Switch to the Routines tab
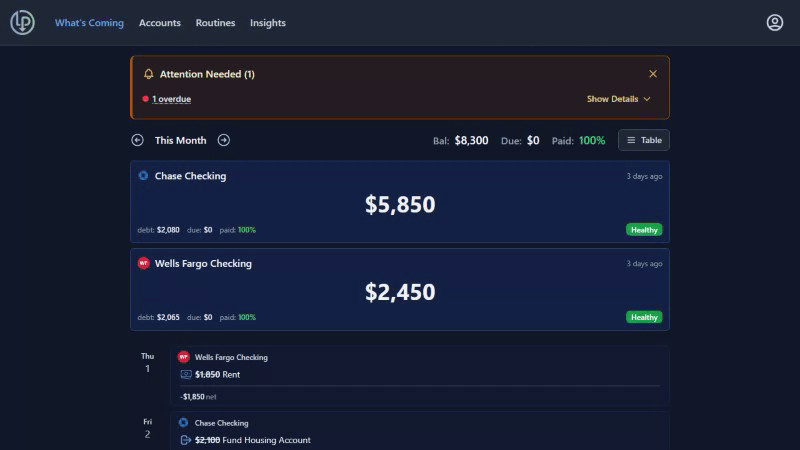This screenshot has width=800, height=450. pyautogui.click(x=215, y=23)
